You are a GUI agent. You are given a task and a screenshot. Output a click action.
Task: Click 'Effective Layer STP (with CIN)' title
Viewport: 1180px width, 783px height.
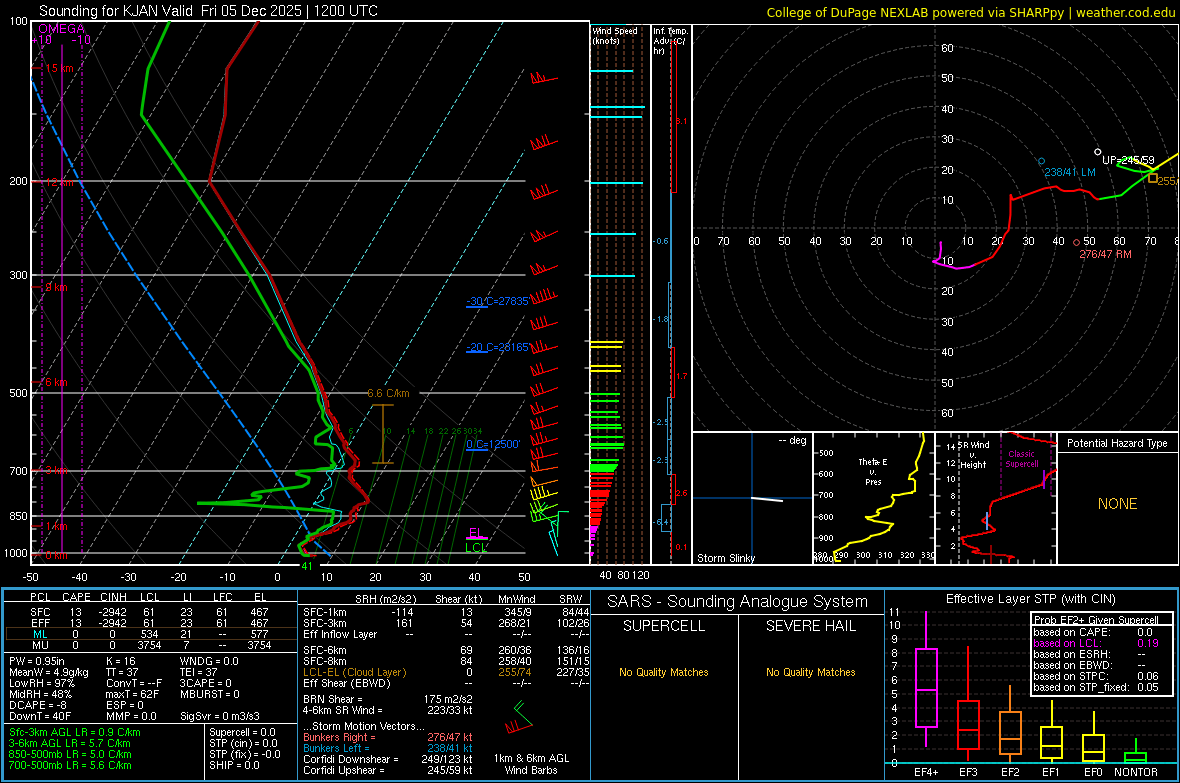tap(1030, 599)
